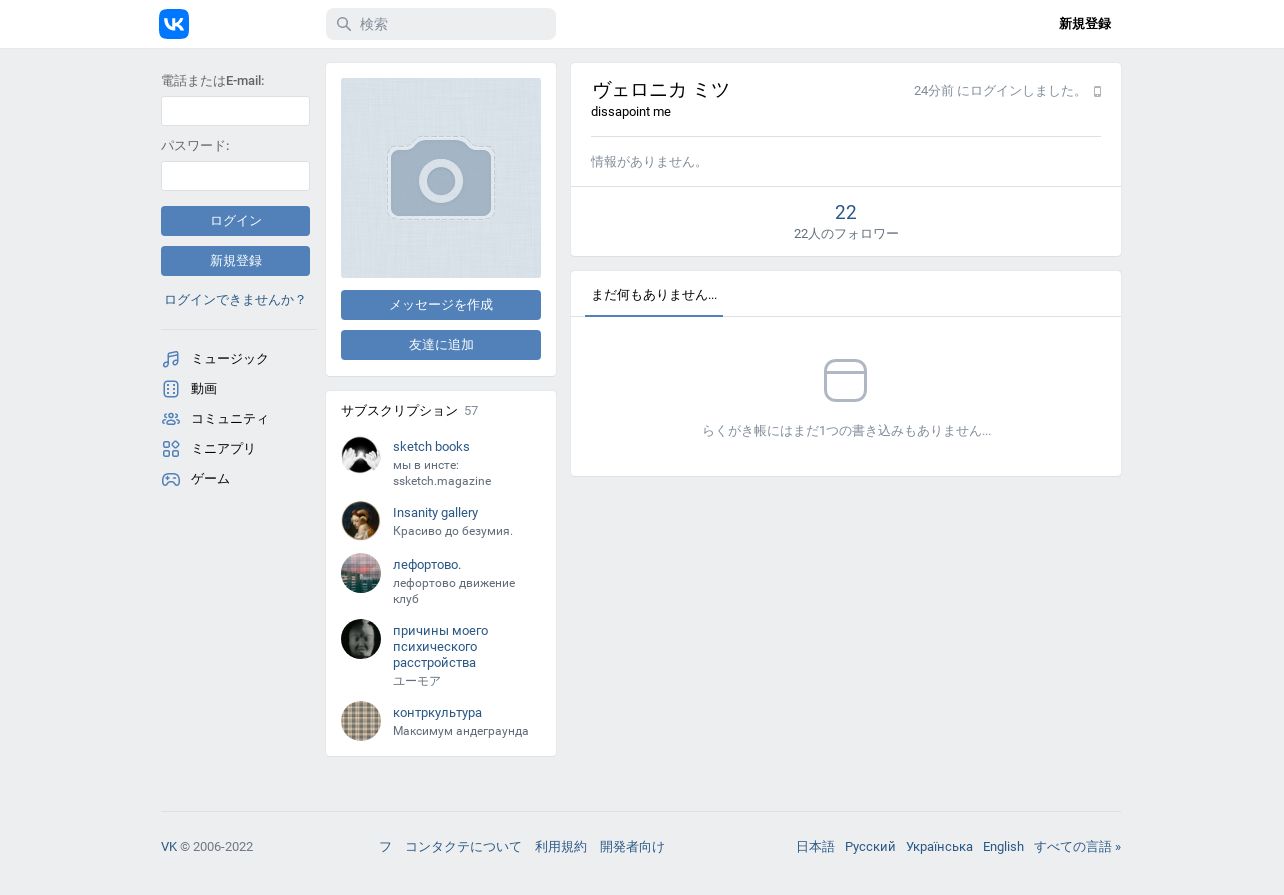Screen dimensions: 1284x895
Task: Switch language to Русский
Action: pos(870,847)
